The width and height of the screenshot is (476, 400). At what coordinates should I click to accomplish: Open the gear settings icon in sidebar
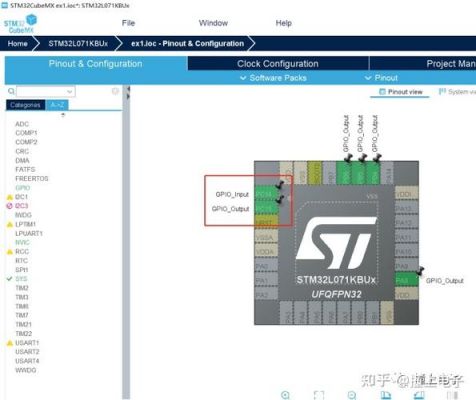tap(115, 91)
